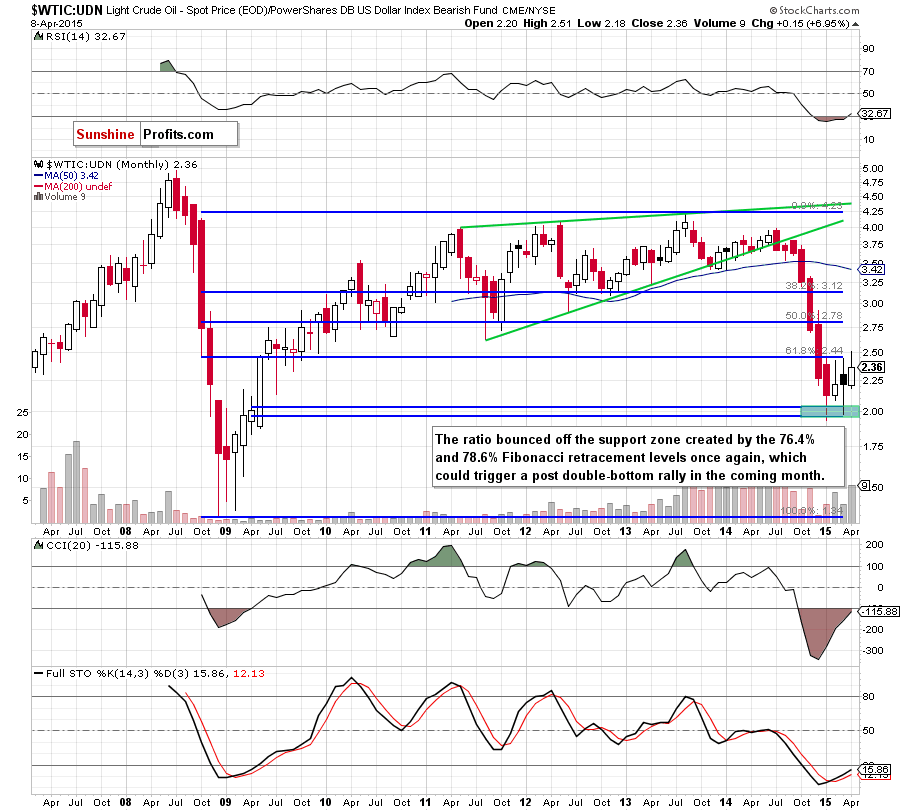The height and width of the screenshot is (811, 900).
Task: Click the 5.00 label on the price axis
Action: [x=872, y=169]
